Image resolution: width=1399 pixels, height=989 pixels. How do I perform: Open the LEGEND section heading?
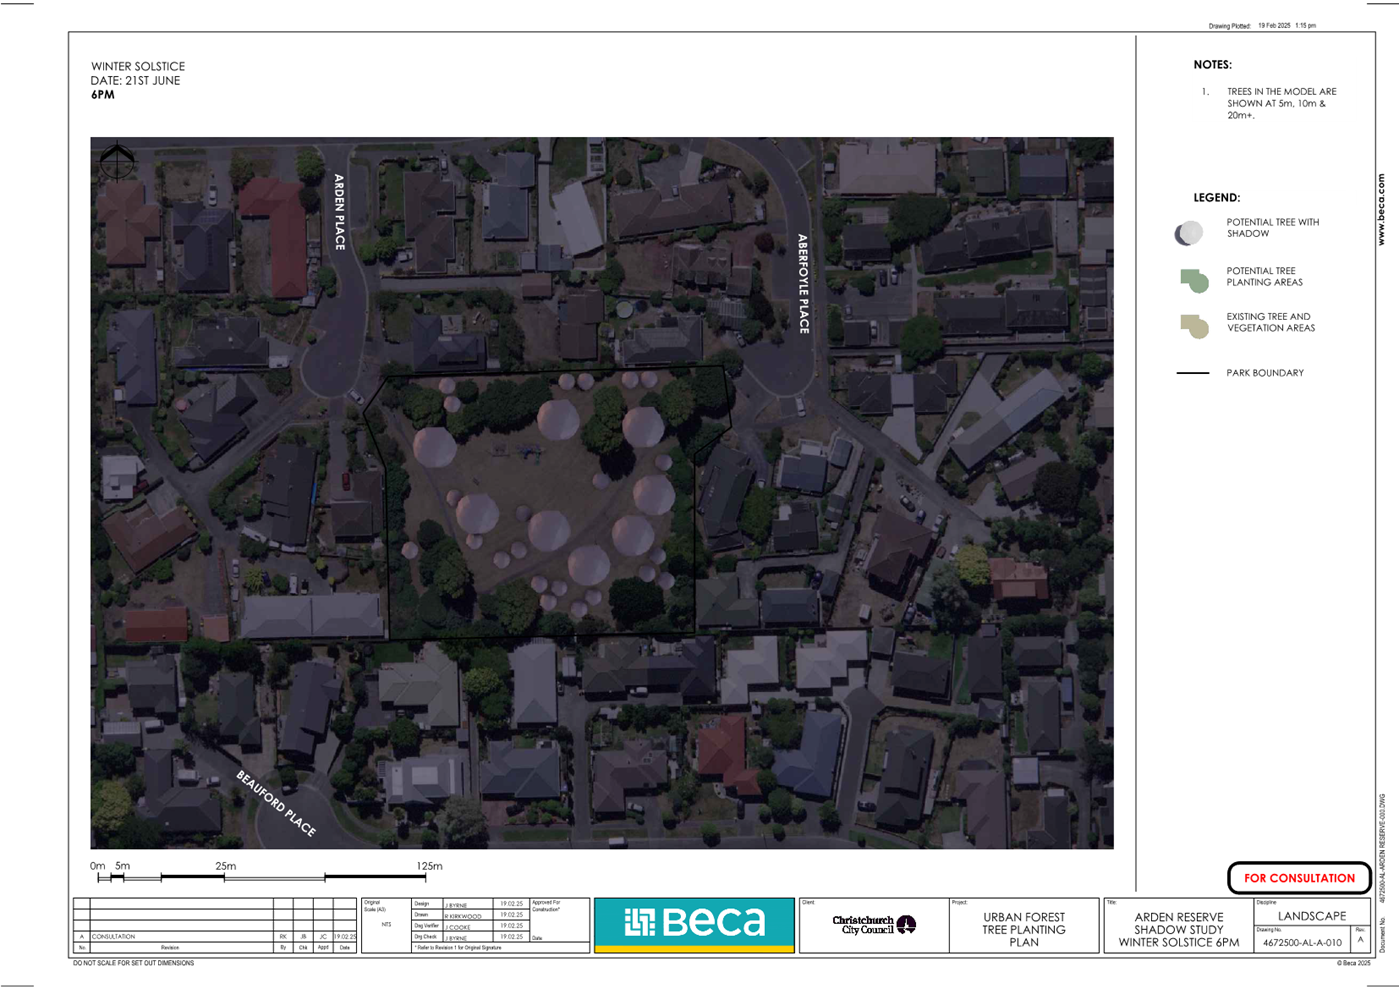click(x=1216, y=197)
